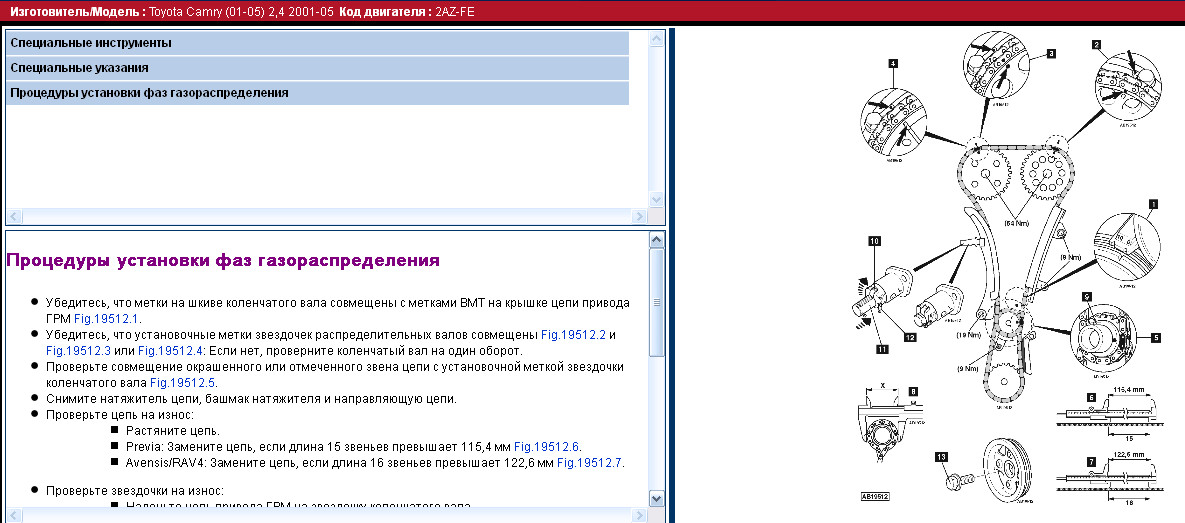The height and width of the screenshot is (523, 1185).
Task: Click the text Проверьте звездочки на износ
Action: click(135, 491)
